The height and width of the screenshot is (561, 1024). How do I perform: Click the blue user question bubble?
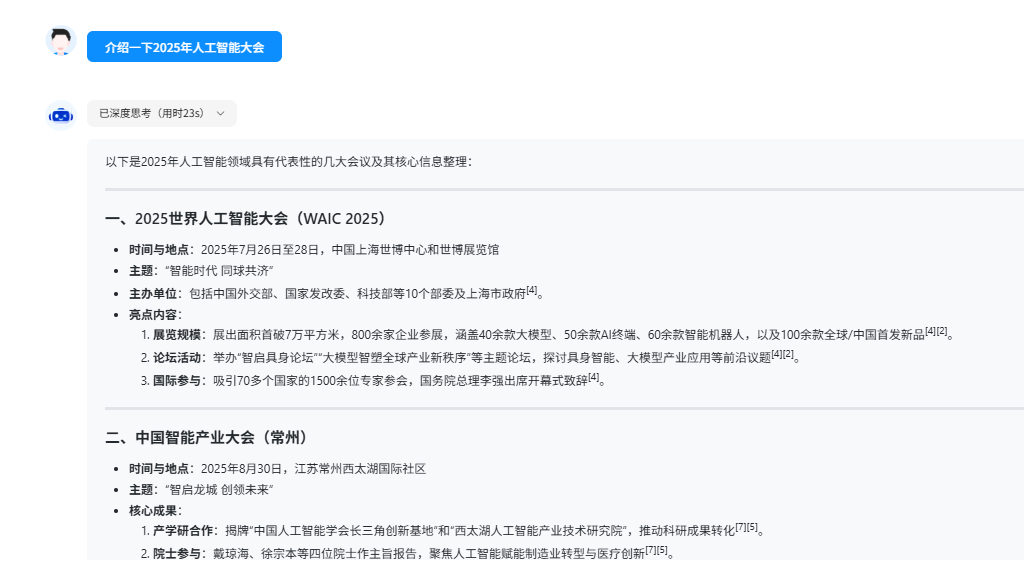pos(184,47)
